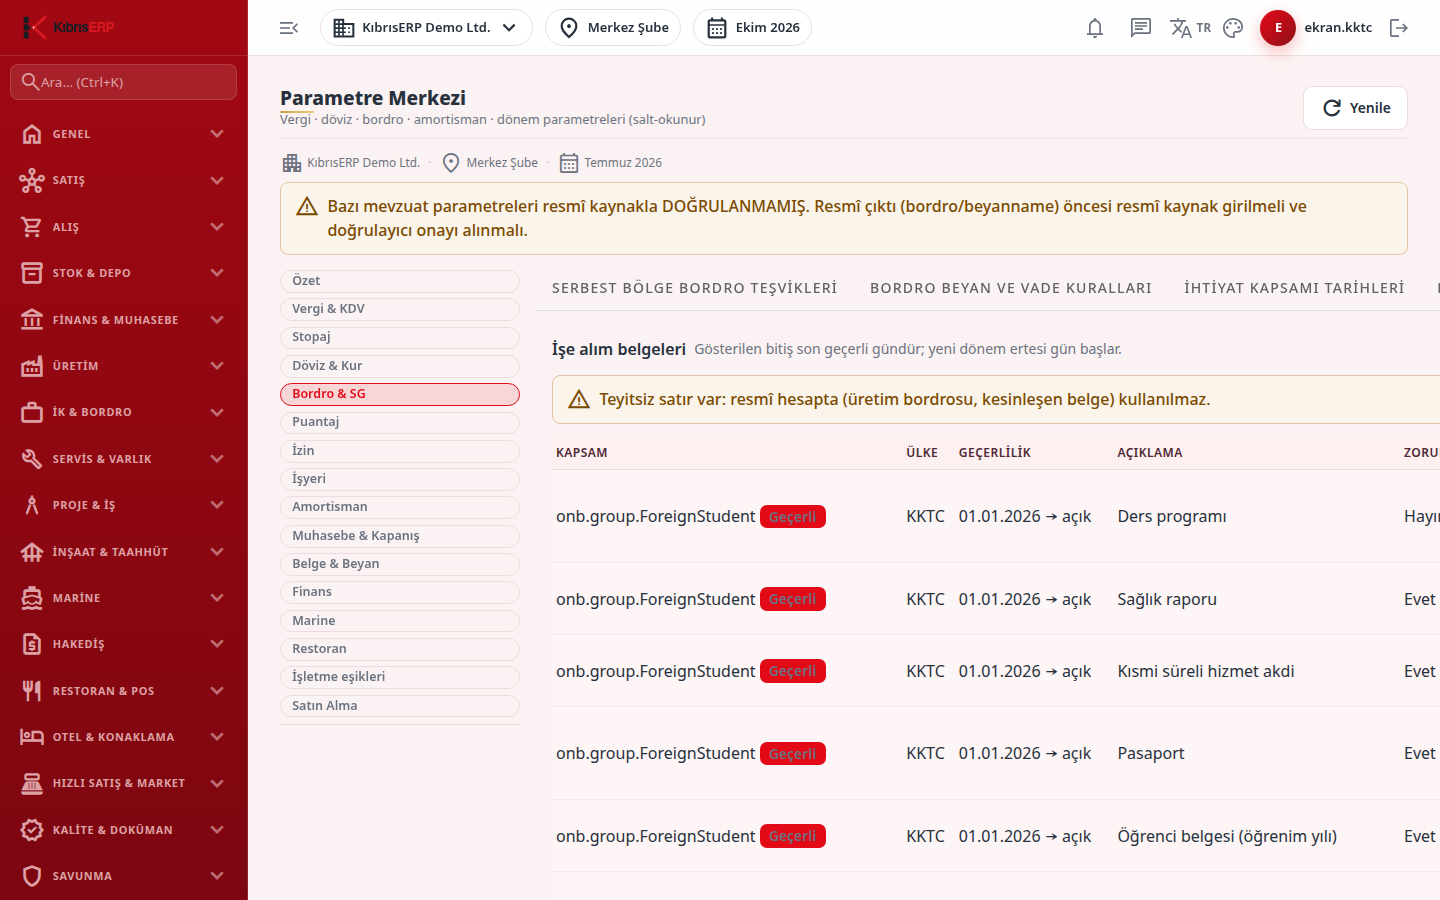
Task: Click the SATIŞ module icon
Action: pos(32,180)
